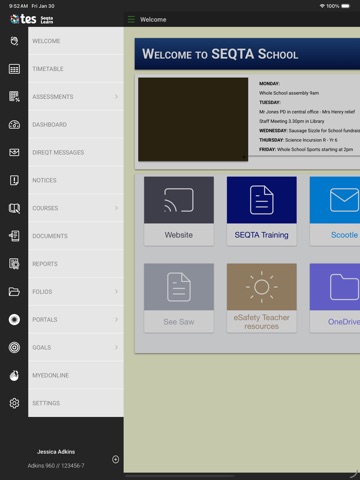Viewport: 360px width, 480px height.
Task: Expand the Folios submenu chevron
Action: coord(116,292)
